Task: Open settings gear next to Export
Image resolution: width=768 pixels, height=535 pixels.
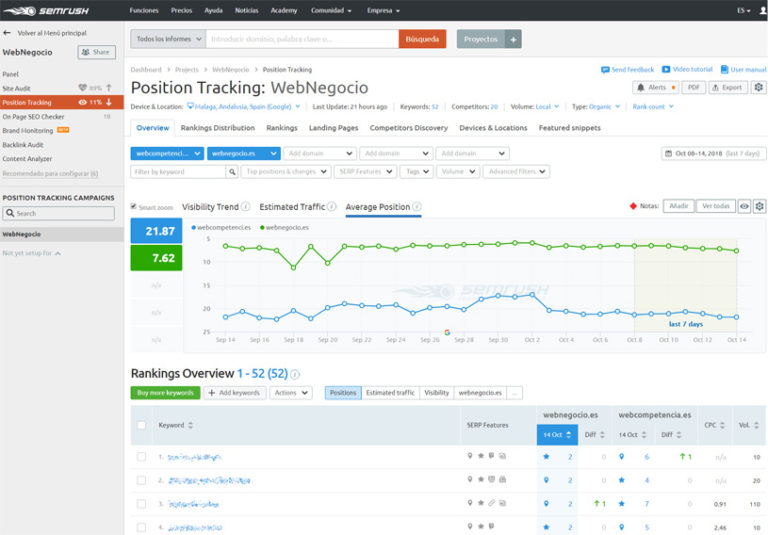Action: click(x=759, y=87)
